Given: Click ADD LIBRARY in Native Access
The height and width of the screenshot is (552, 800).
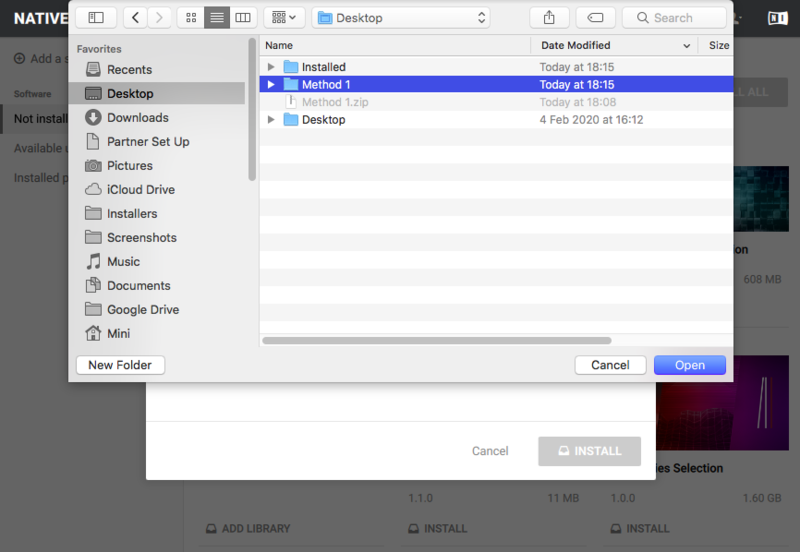Looking at the screenshot, I should point(248,529).
